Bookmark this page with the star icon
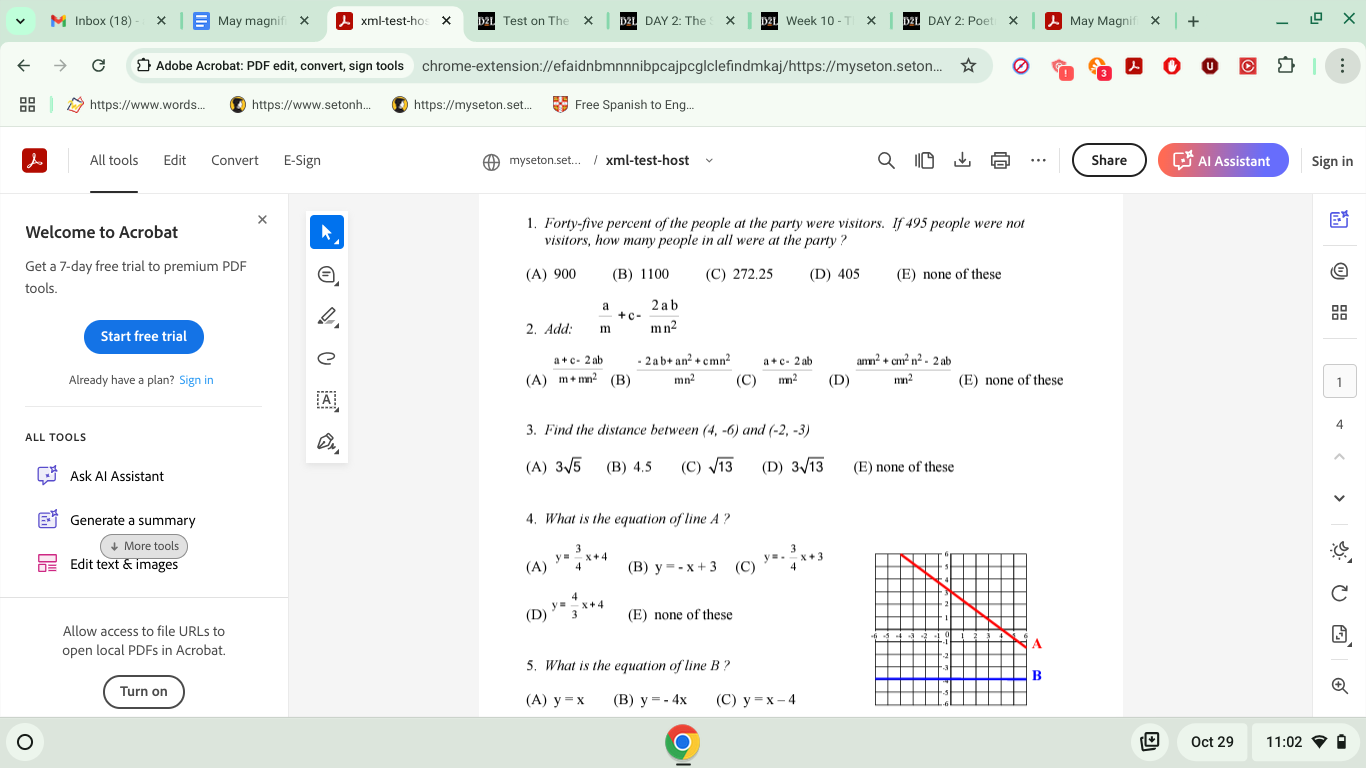This screenshot has width=1366, height=768. coord(968,66)
